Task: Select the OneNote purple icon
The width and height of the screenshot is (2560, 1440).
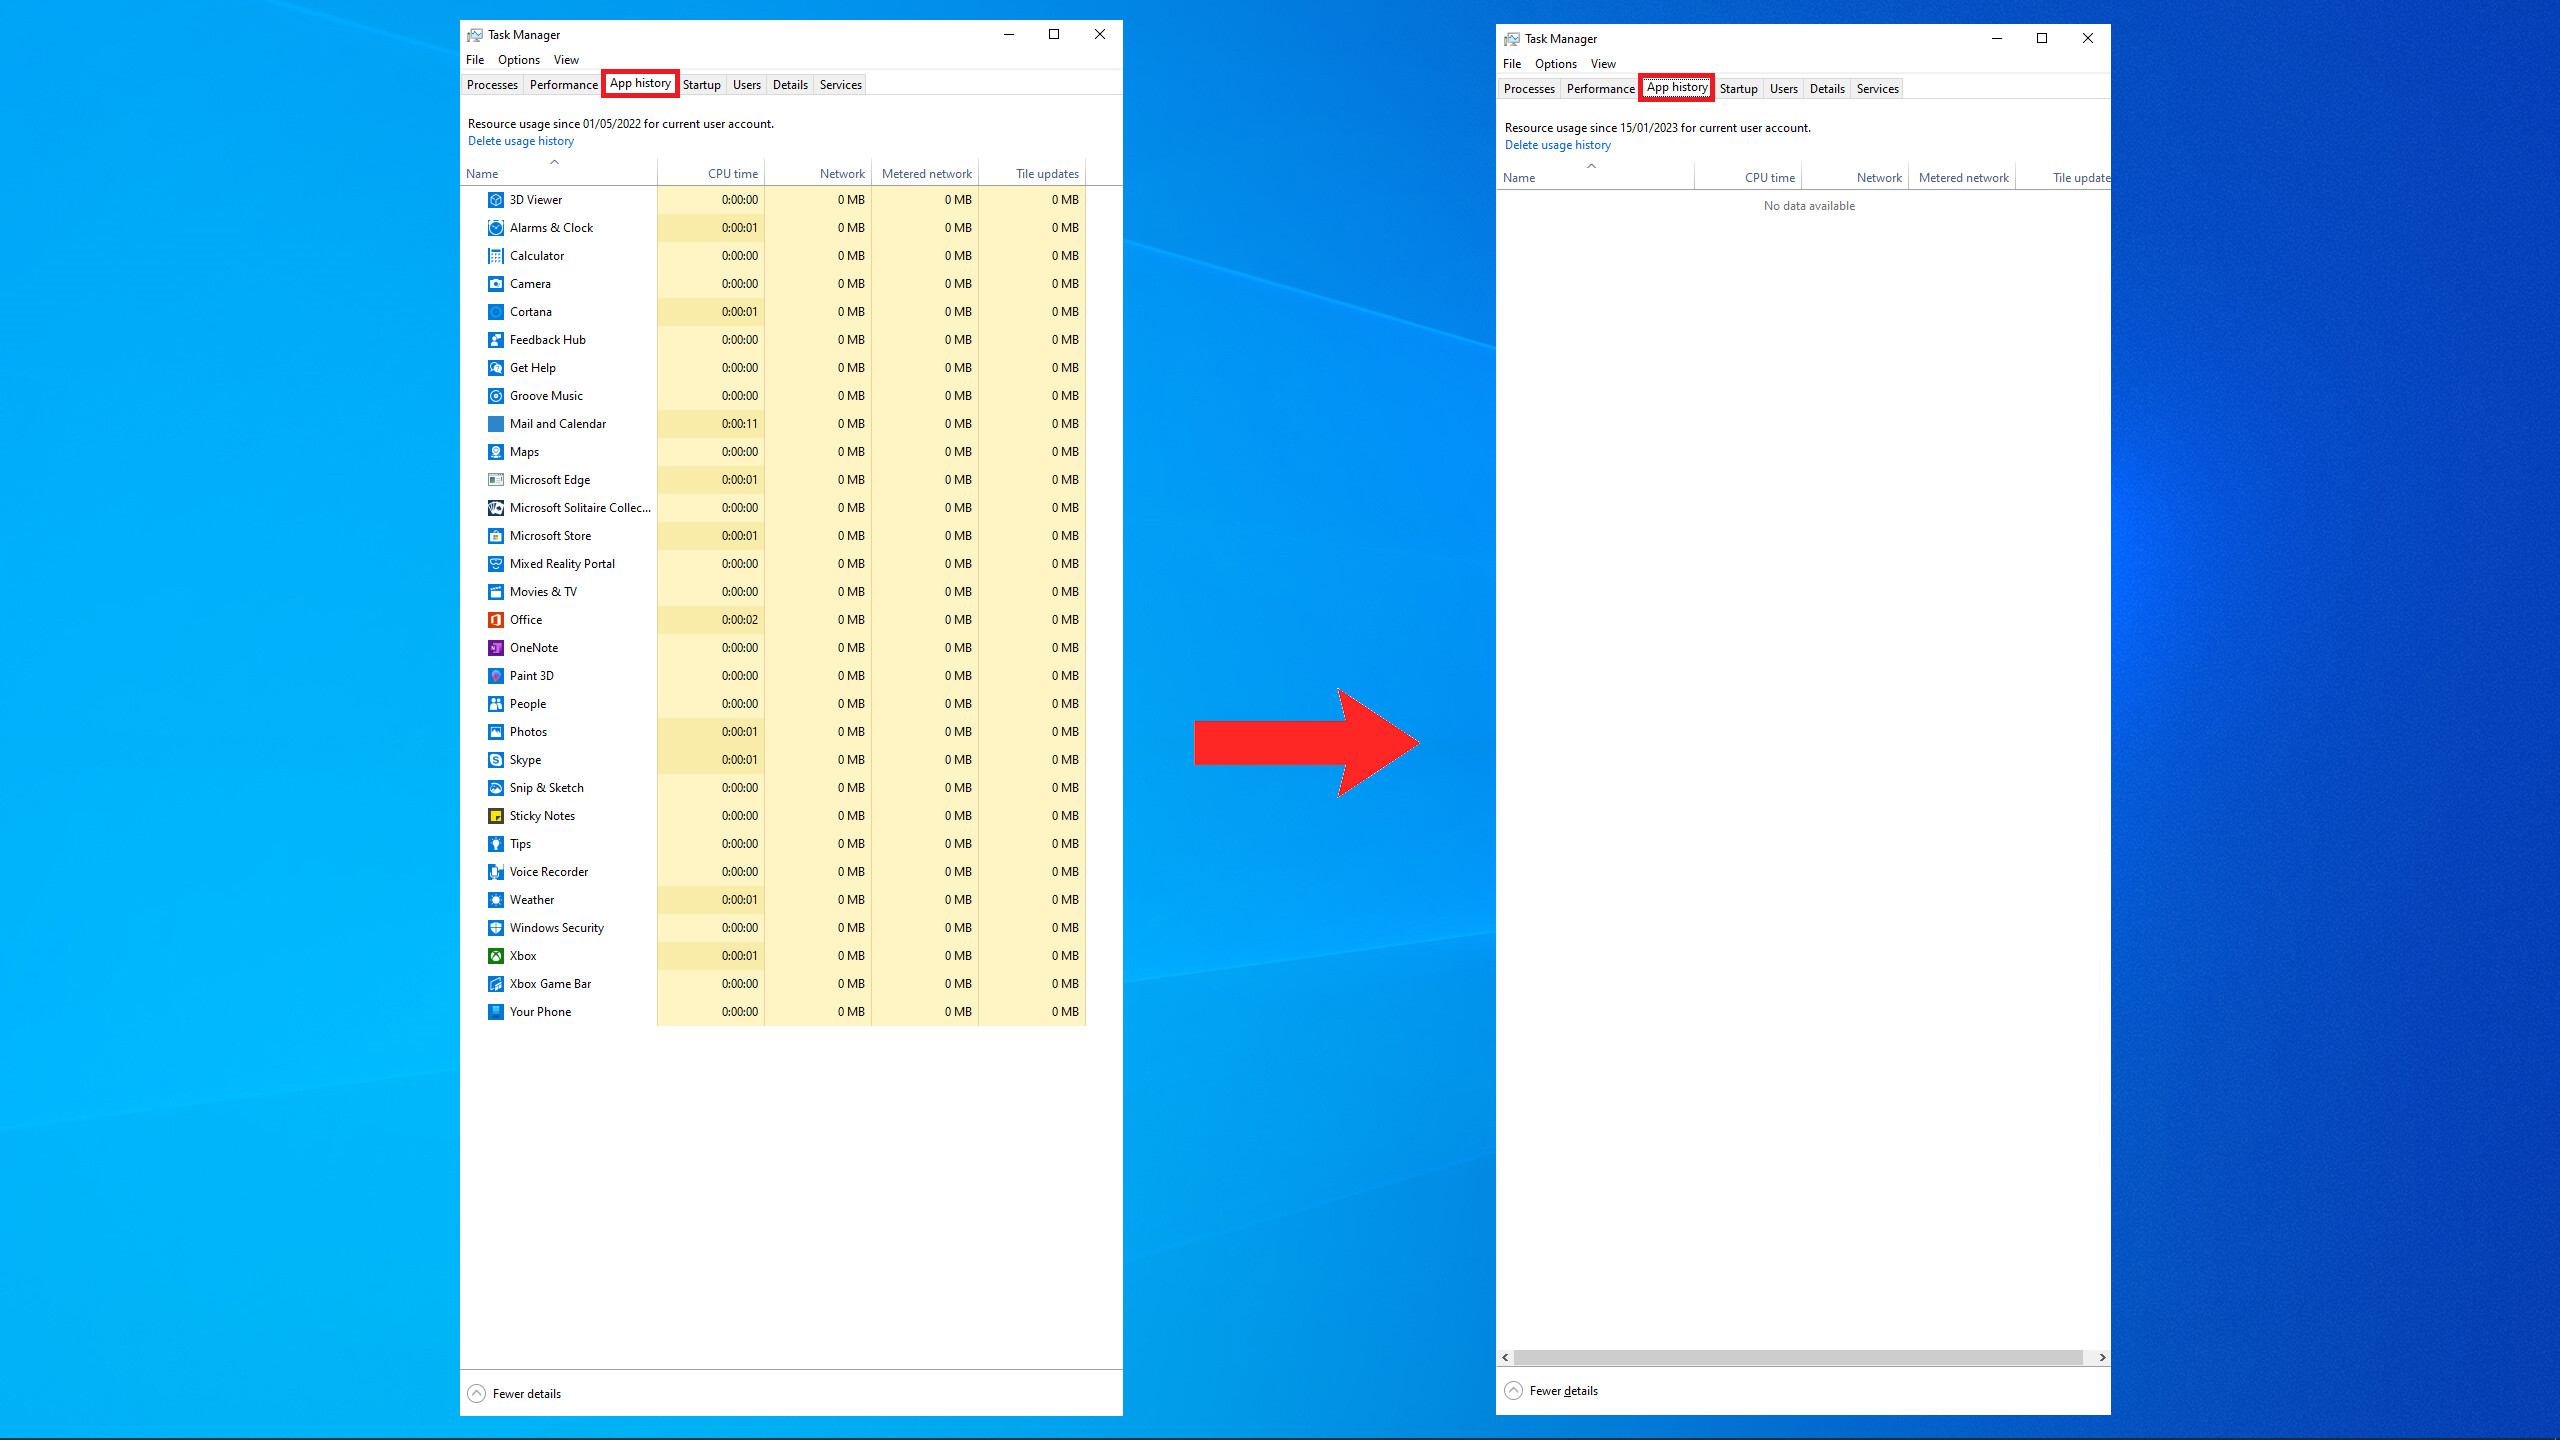Action: 495,648
